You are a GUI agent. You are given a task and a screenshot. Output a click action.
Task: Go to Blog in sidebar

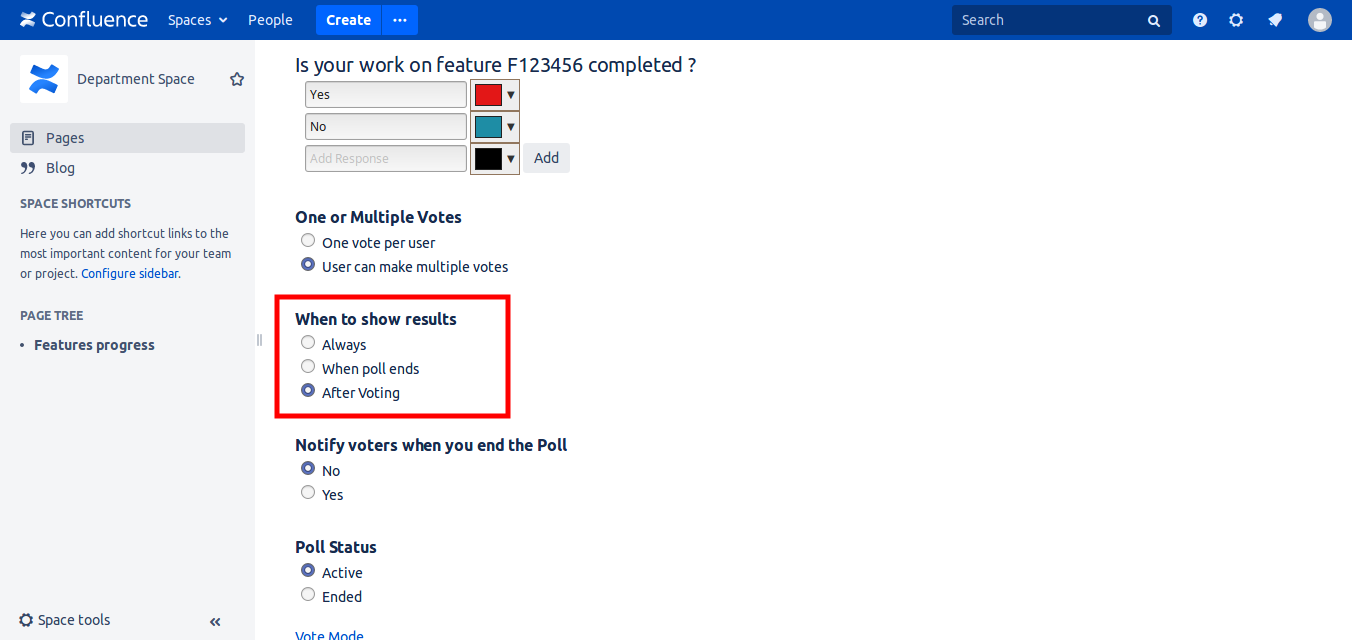click(x=60, y=168)
